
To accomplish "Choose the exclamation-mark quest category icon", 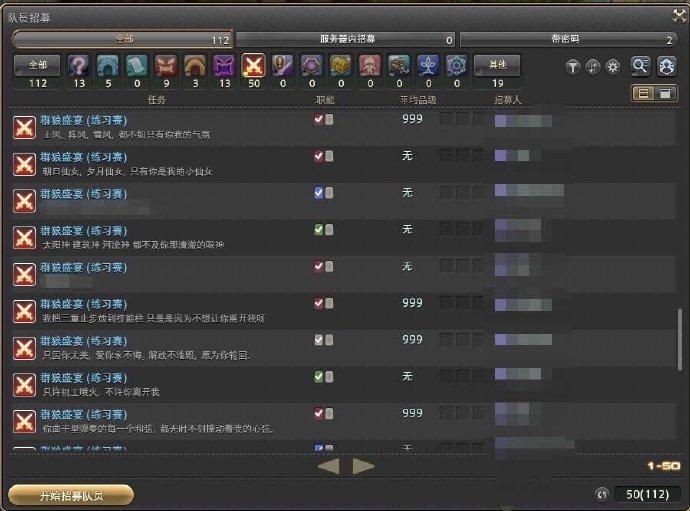I will [x=283, y=66].
